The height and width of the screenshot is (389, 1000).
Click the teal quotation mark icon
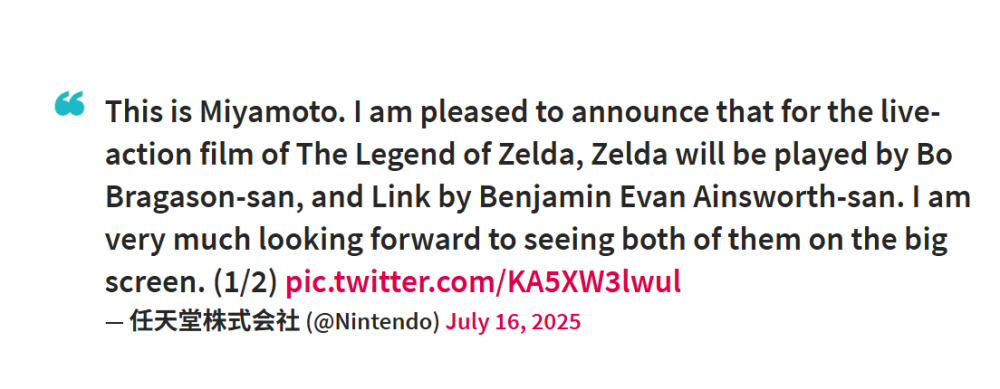(x=70, y=104)
